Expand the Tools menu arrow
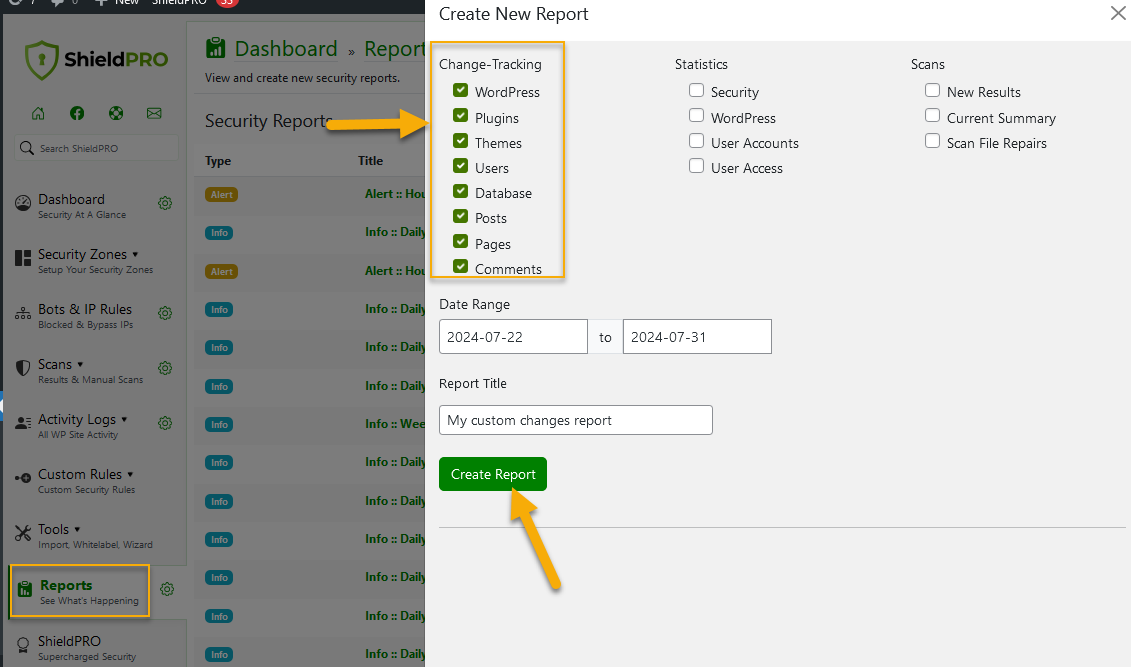Screen dimensions: 1131x667 (x=77, y=529)
